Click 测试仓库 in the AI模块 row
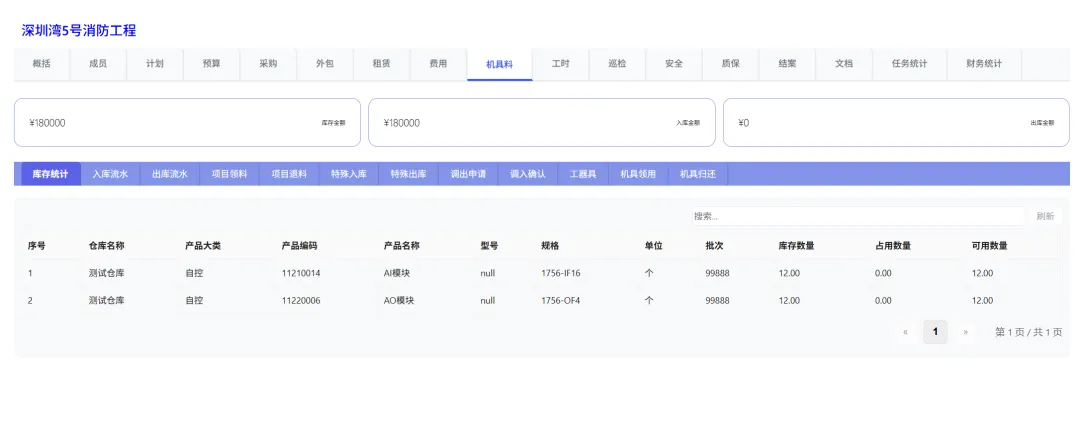1080x442 pixels. tap(107, 273)
